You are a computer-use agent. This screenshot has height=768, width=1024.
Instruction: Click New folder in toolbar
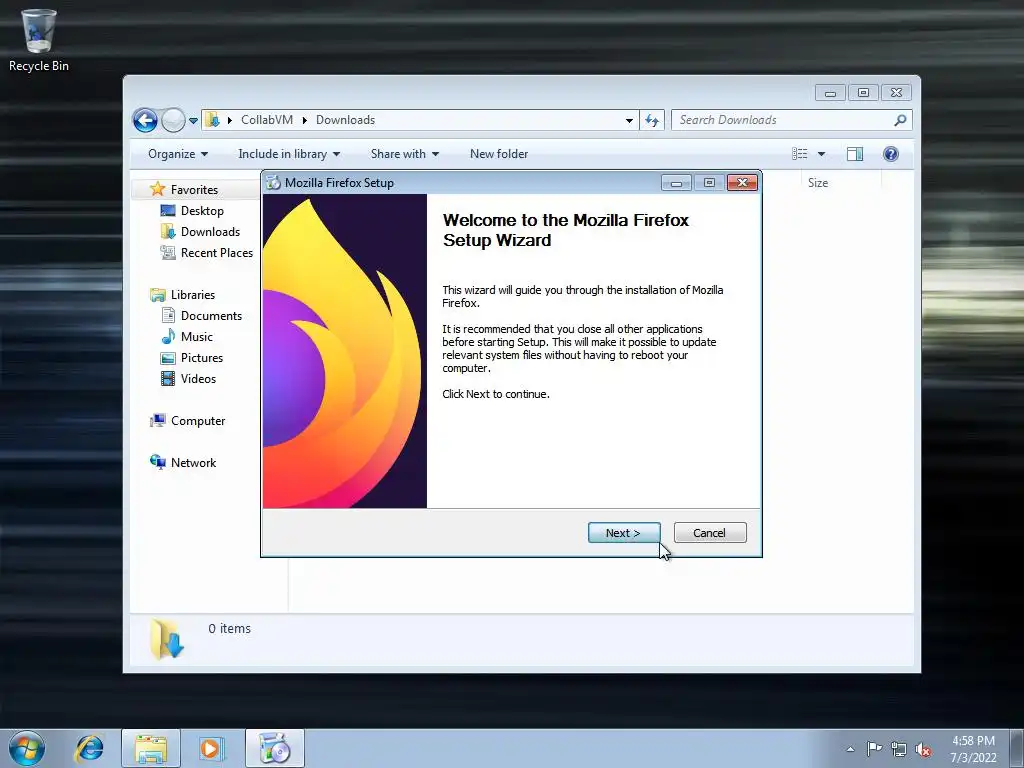[x=499, y=154]
